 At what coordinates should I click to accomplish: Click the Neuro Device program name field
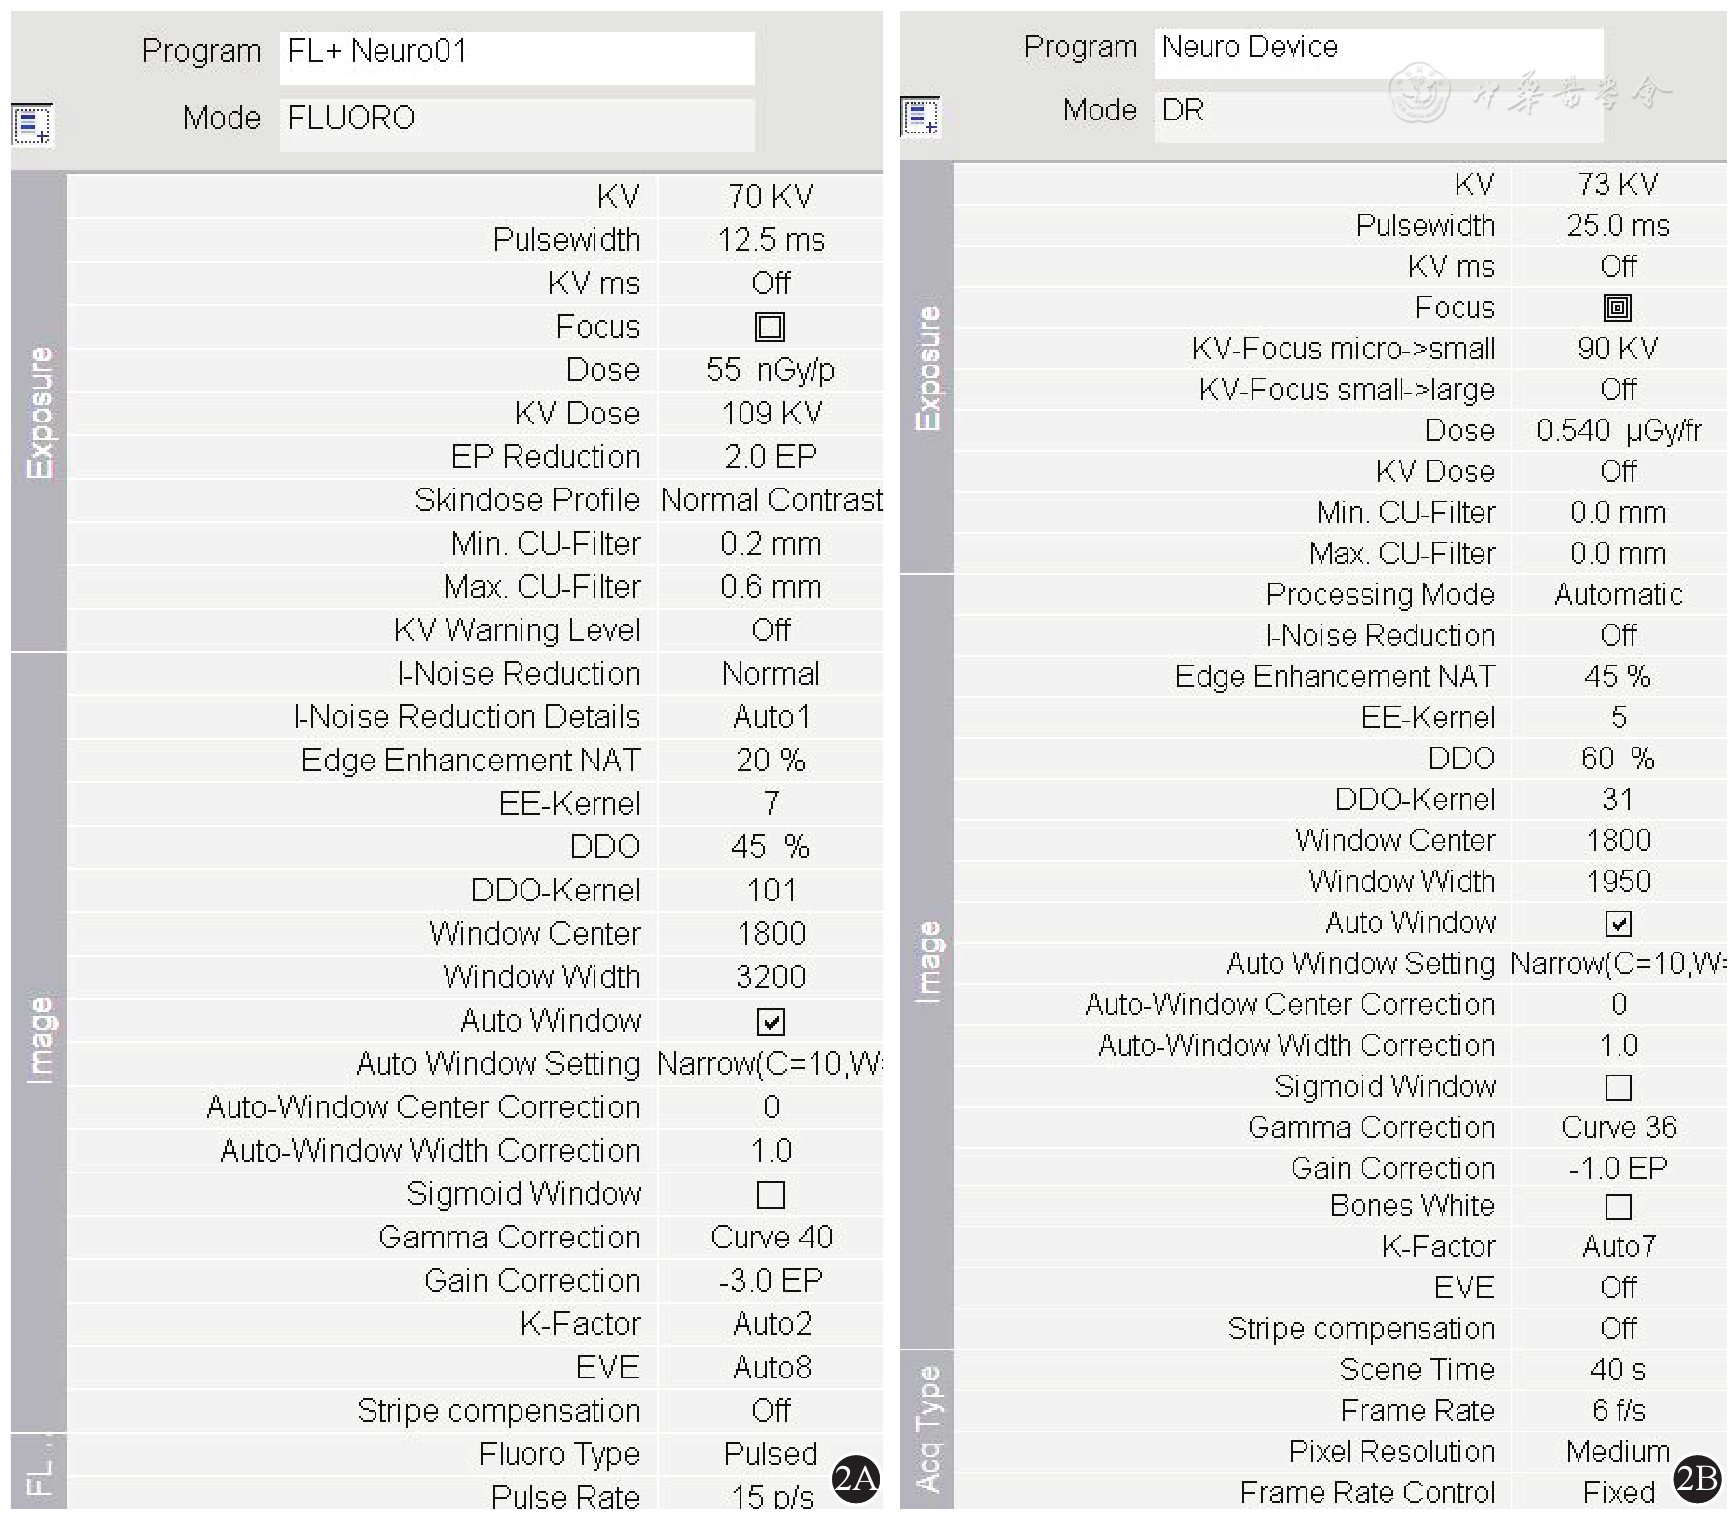tap(1378, 50)
